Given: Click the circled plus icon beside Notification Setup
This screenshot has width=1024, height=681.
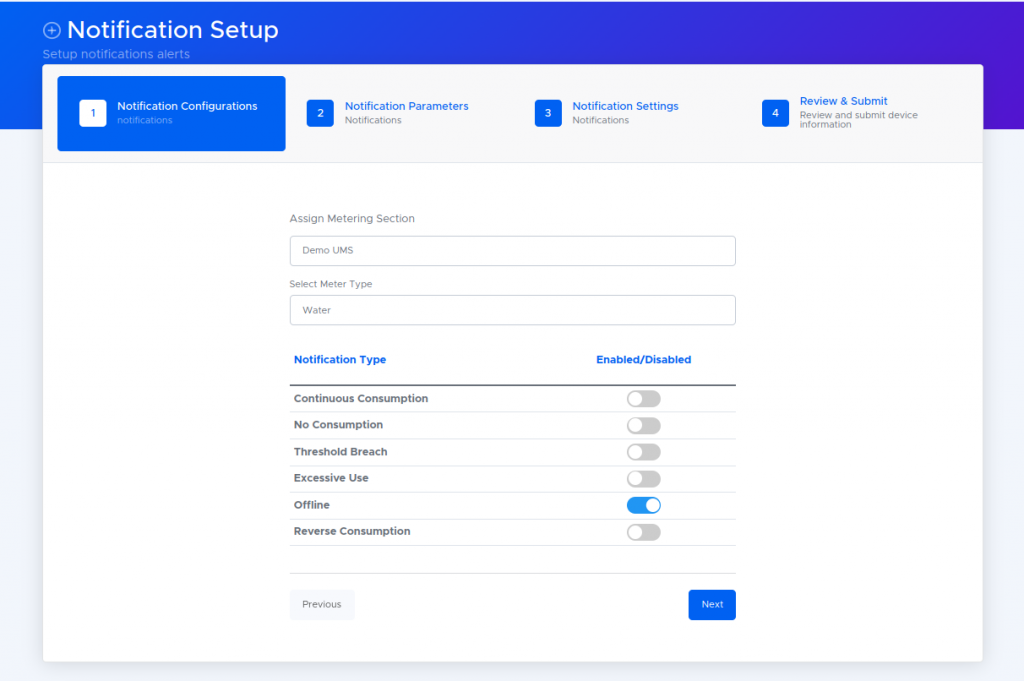Looking at the screenshot, I should point(51,30).
